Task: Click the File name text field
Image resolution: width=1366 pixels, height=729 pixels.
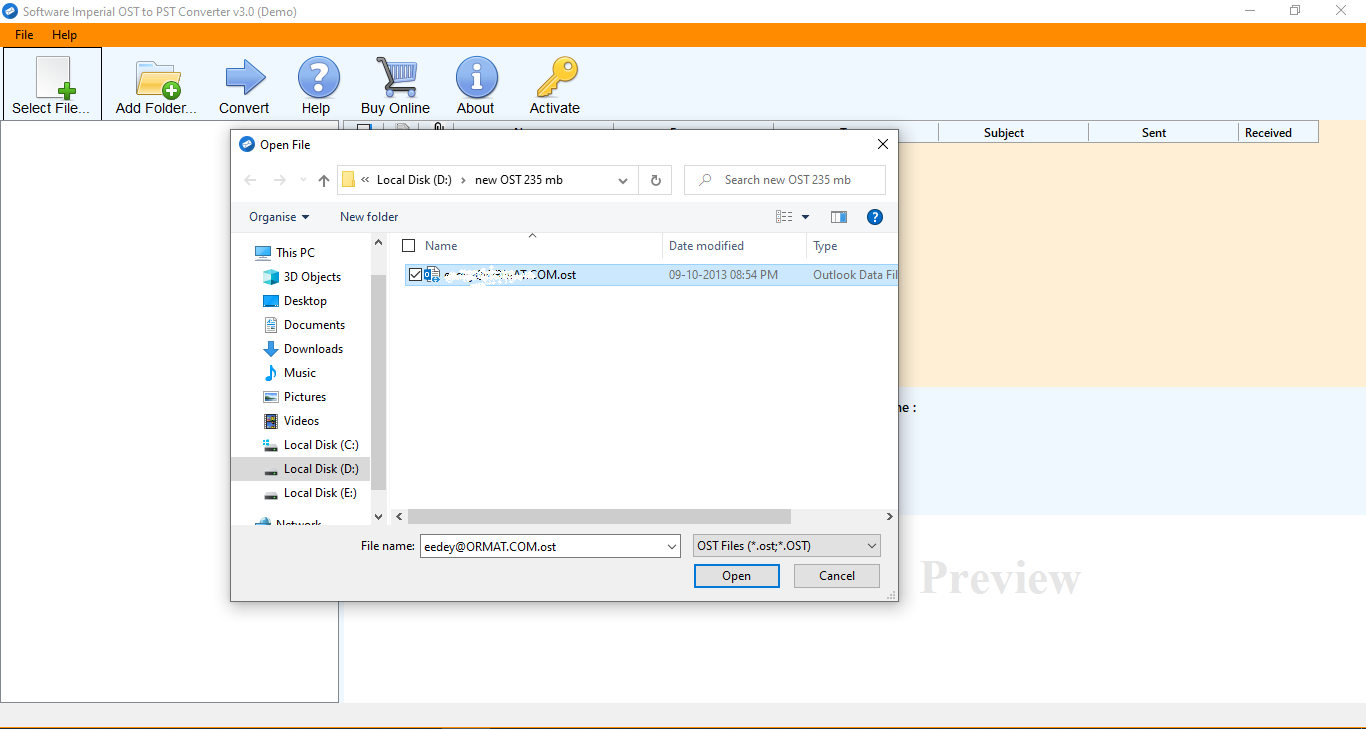Action: click(543, 547)
